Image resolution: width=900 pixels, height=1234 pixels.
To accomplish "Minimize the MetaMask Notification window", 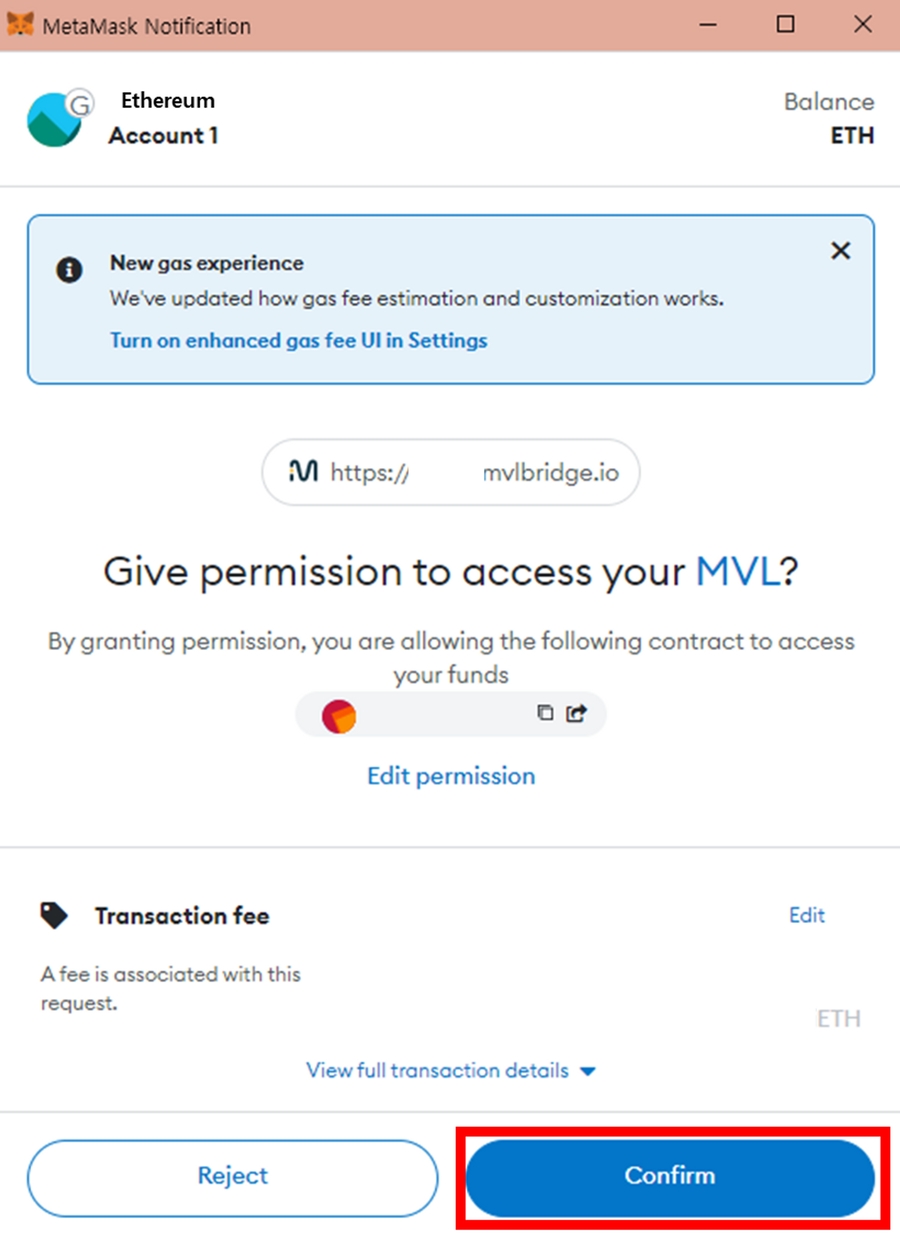I will tap(710, 25).
